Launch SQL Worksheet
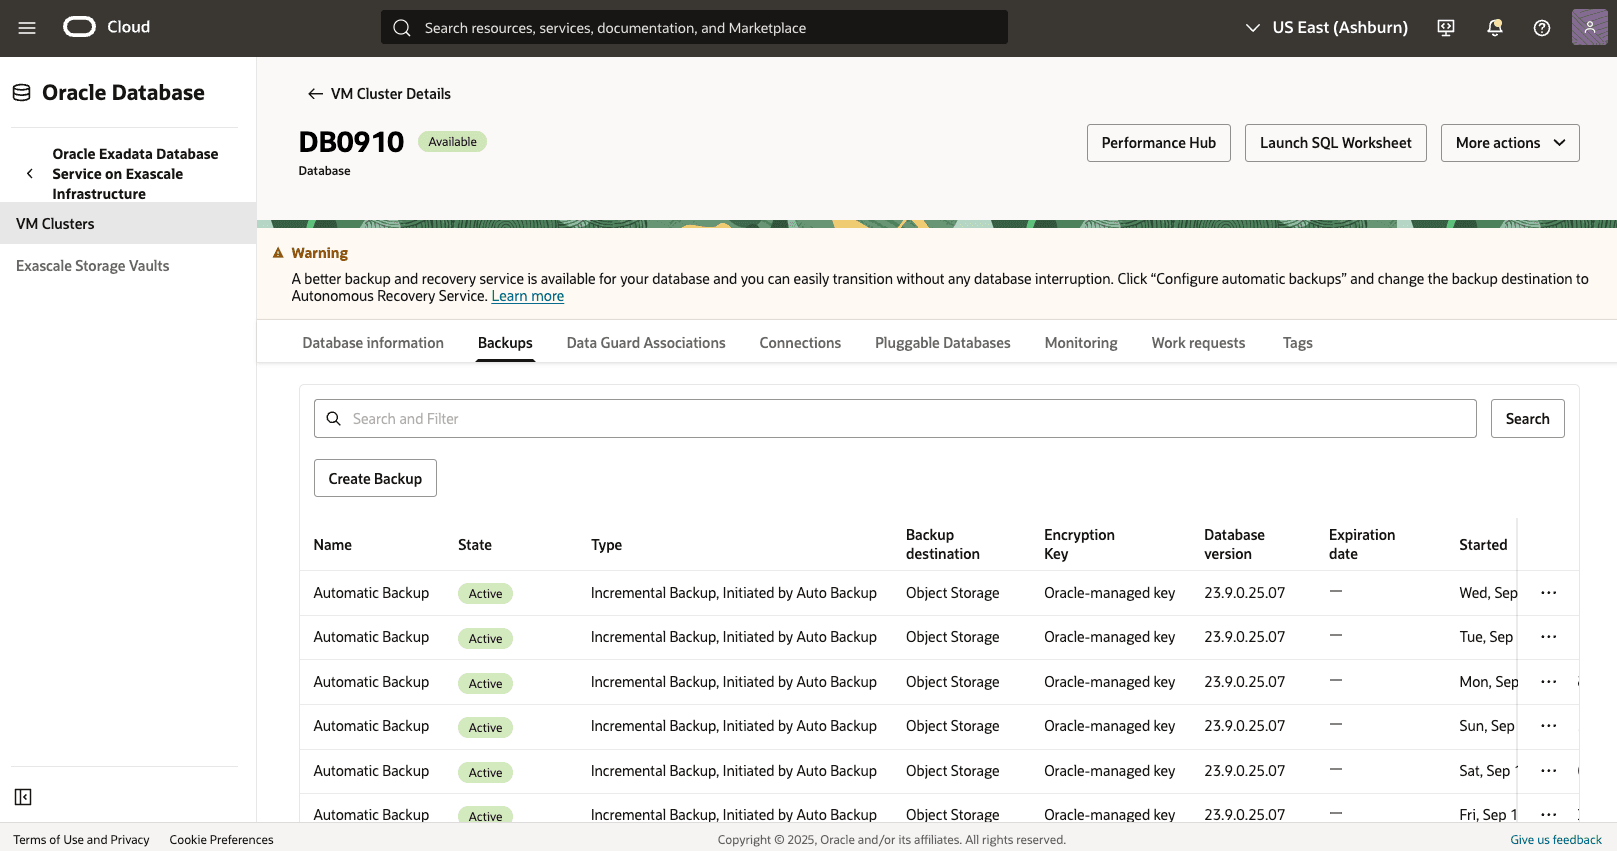The width and height of the screenshot is (1617, 851). click(x=1336, y=143)
